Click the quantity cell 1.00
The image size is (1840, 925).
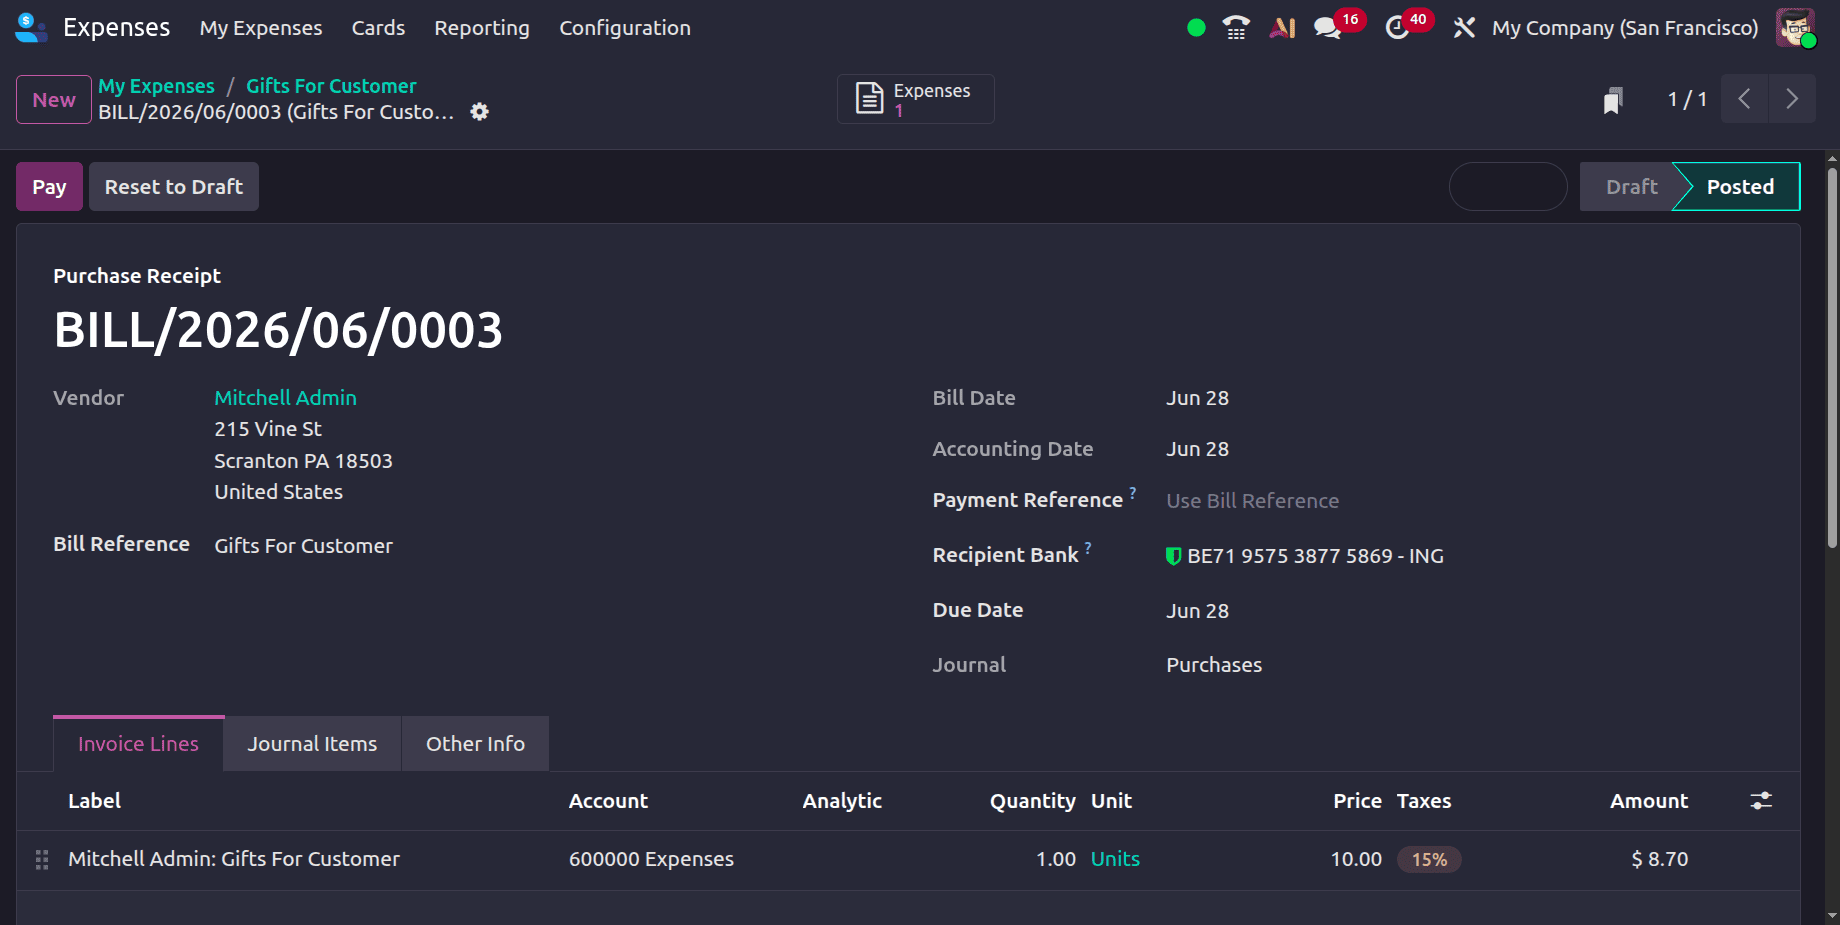click(1056, 859)
